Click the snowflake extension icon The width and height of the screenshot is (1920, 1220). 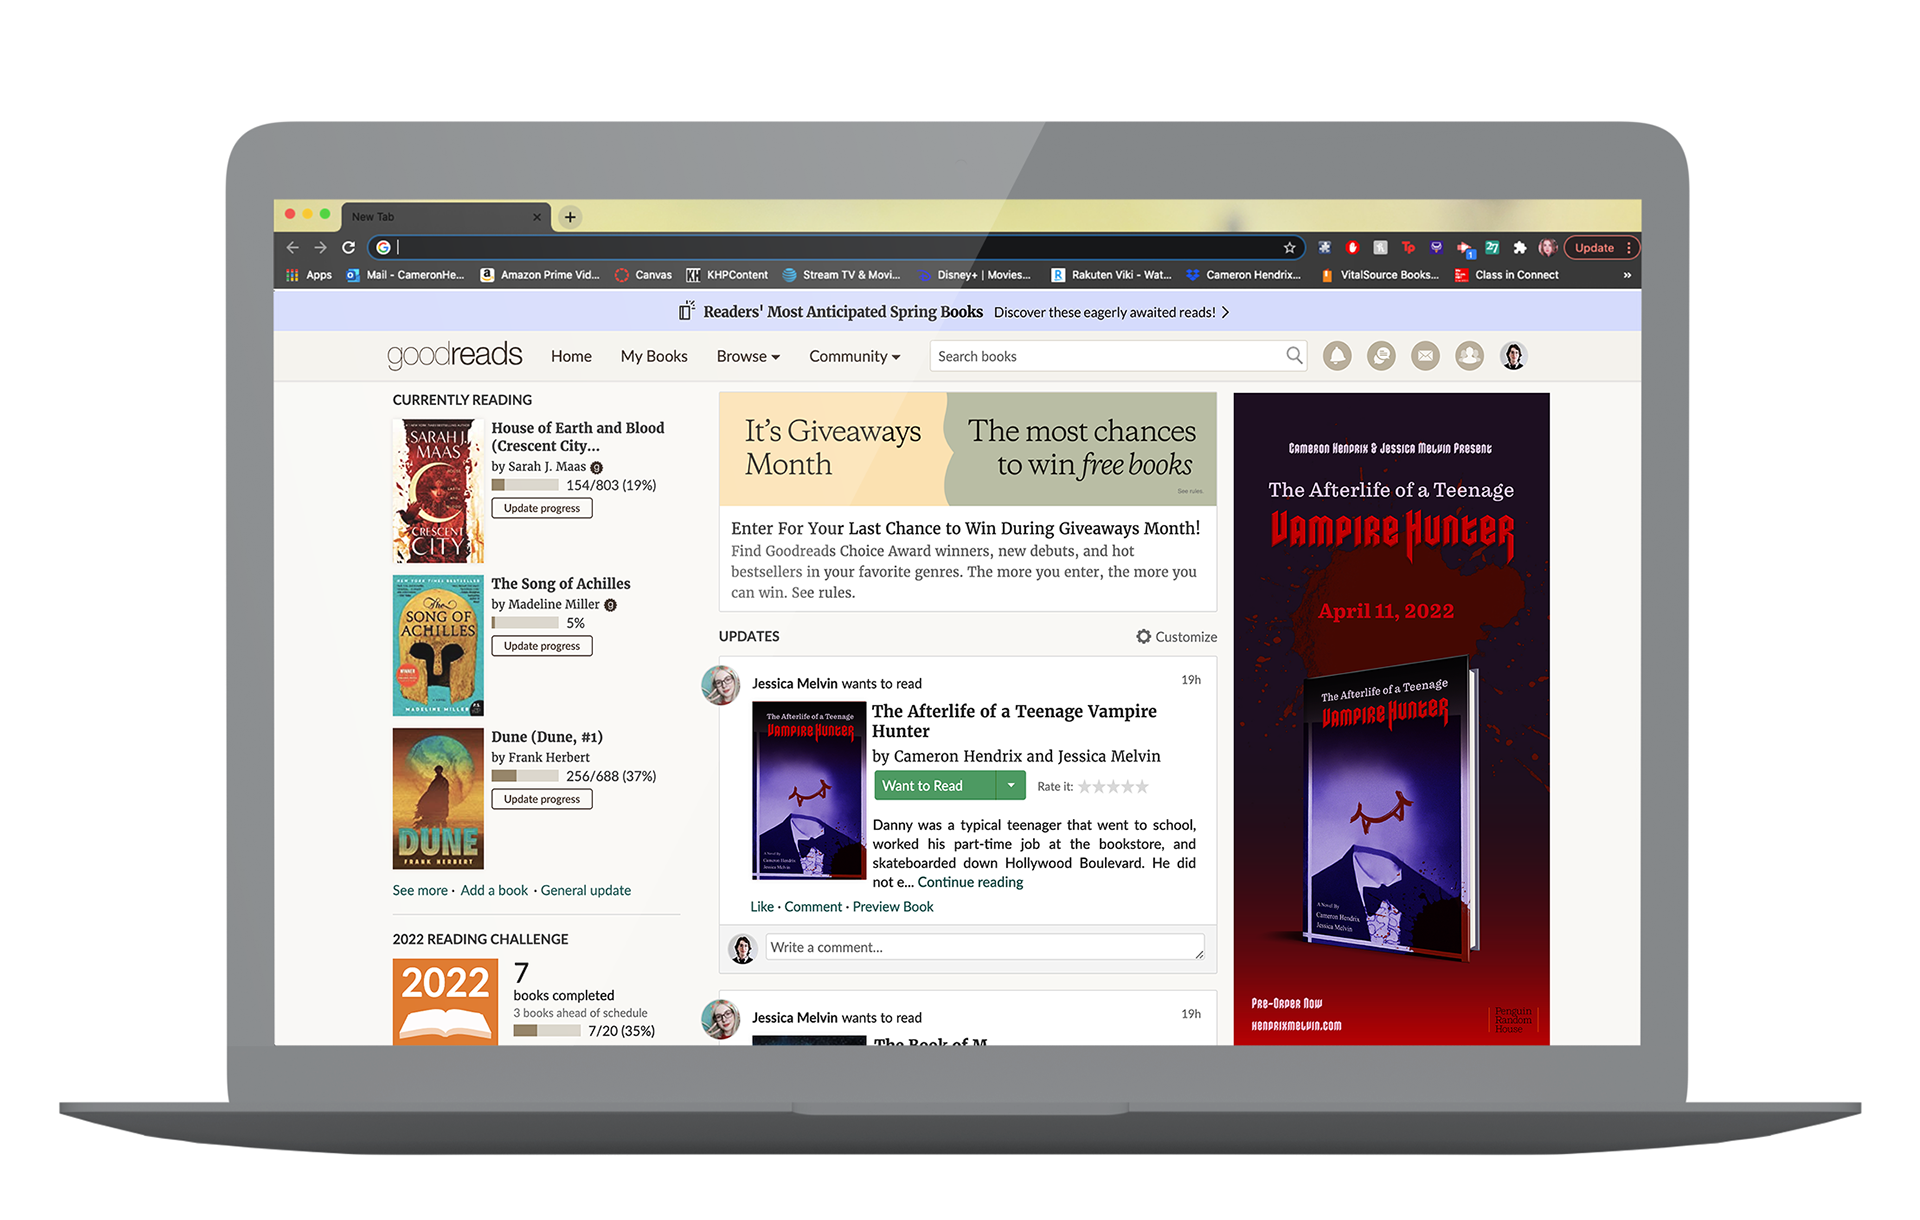pos(1324,247)
